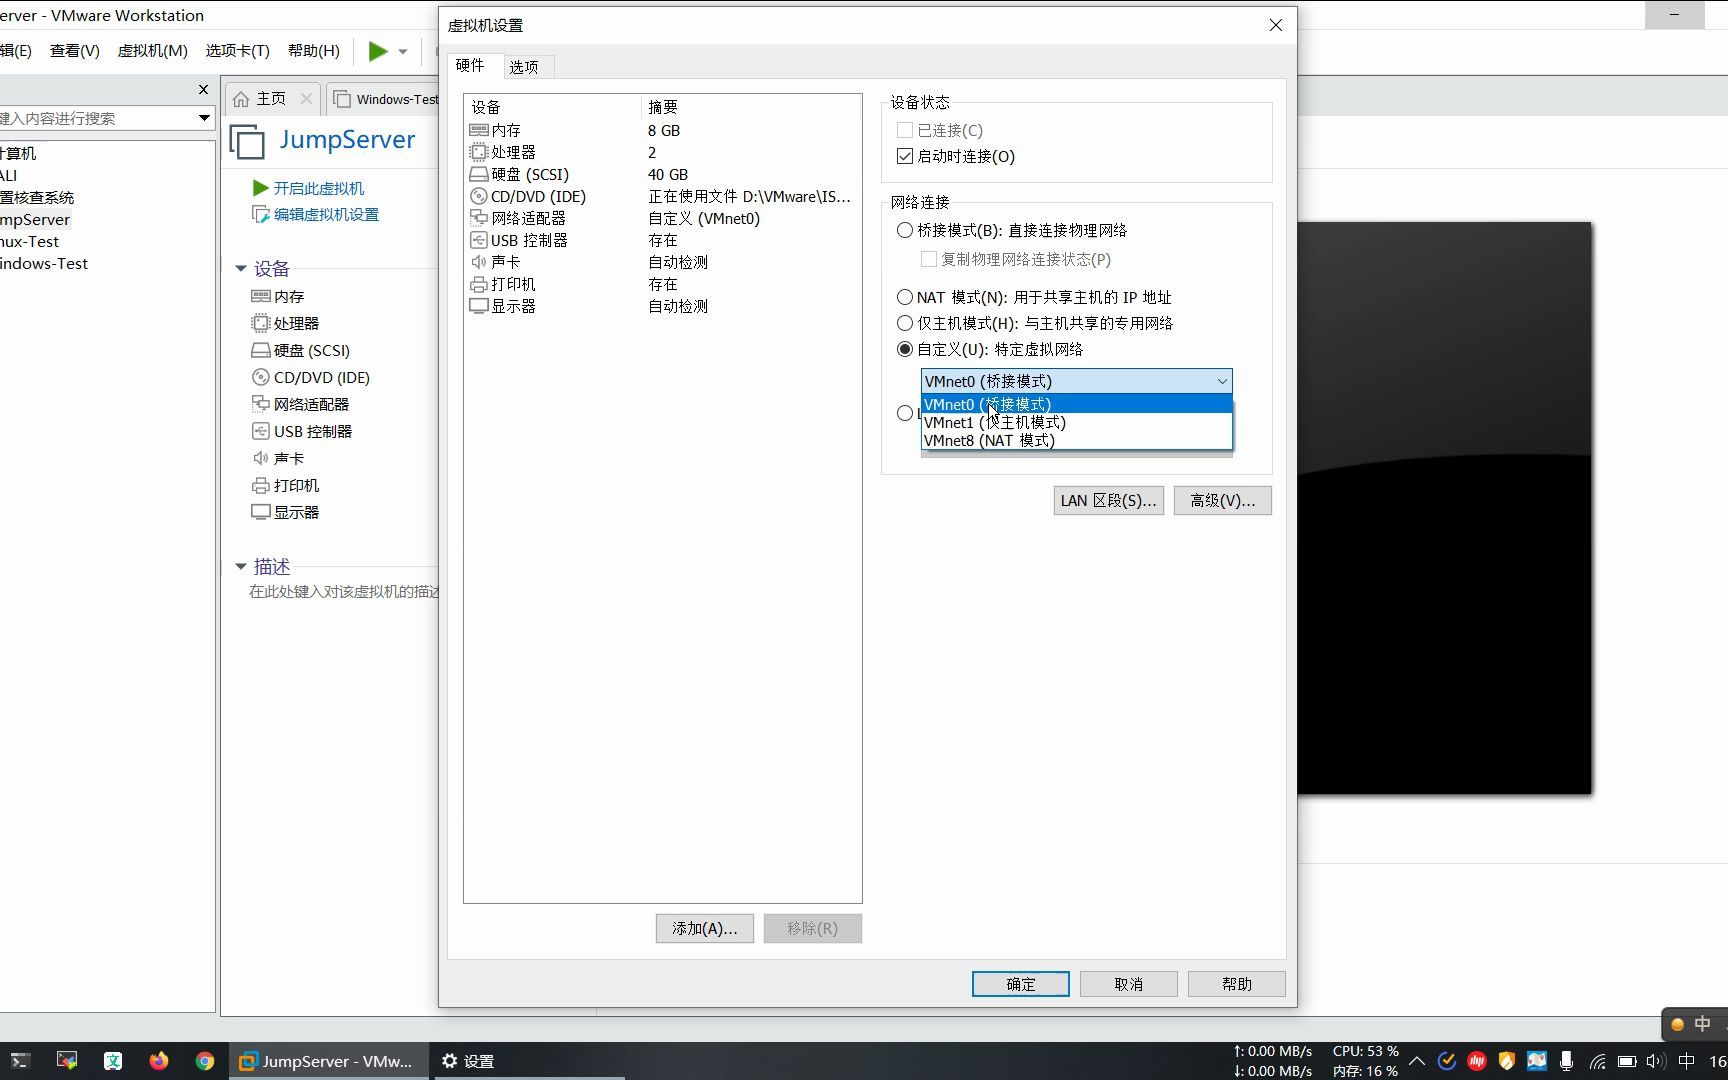Click the 取消 button
This screenshot has height=1080, width=1728.
coord(1129,984)
